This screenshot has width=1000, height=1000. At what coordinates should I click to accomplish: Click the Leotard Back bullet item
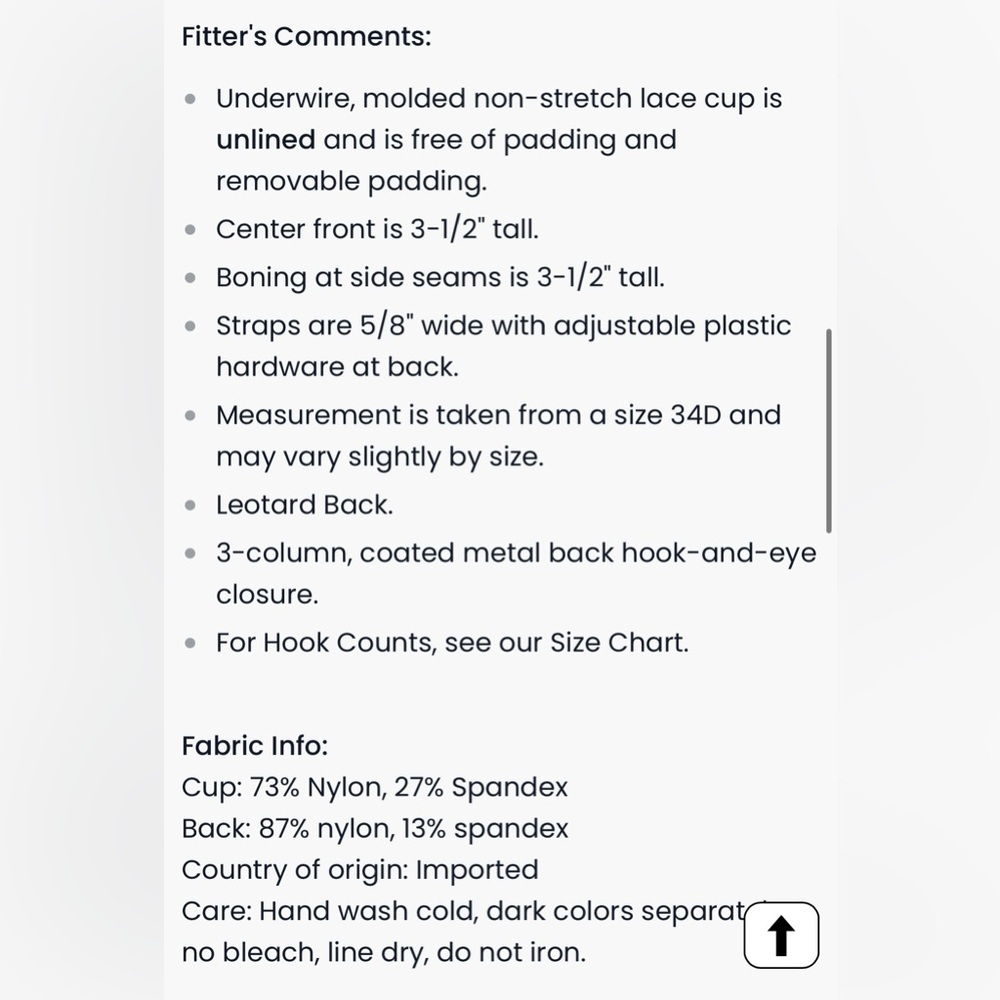click(304, 504)
